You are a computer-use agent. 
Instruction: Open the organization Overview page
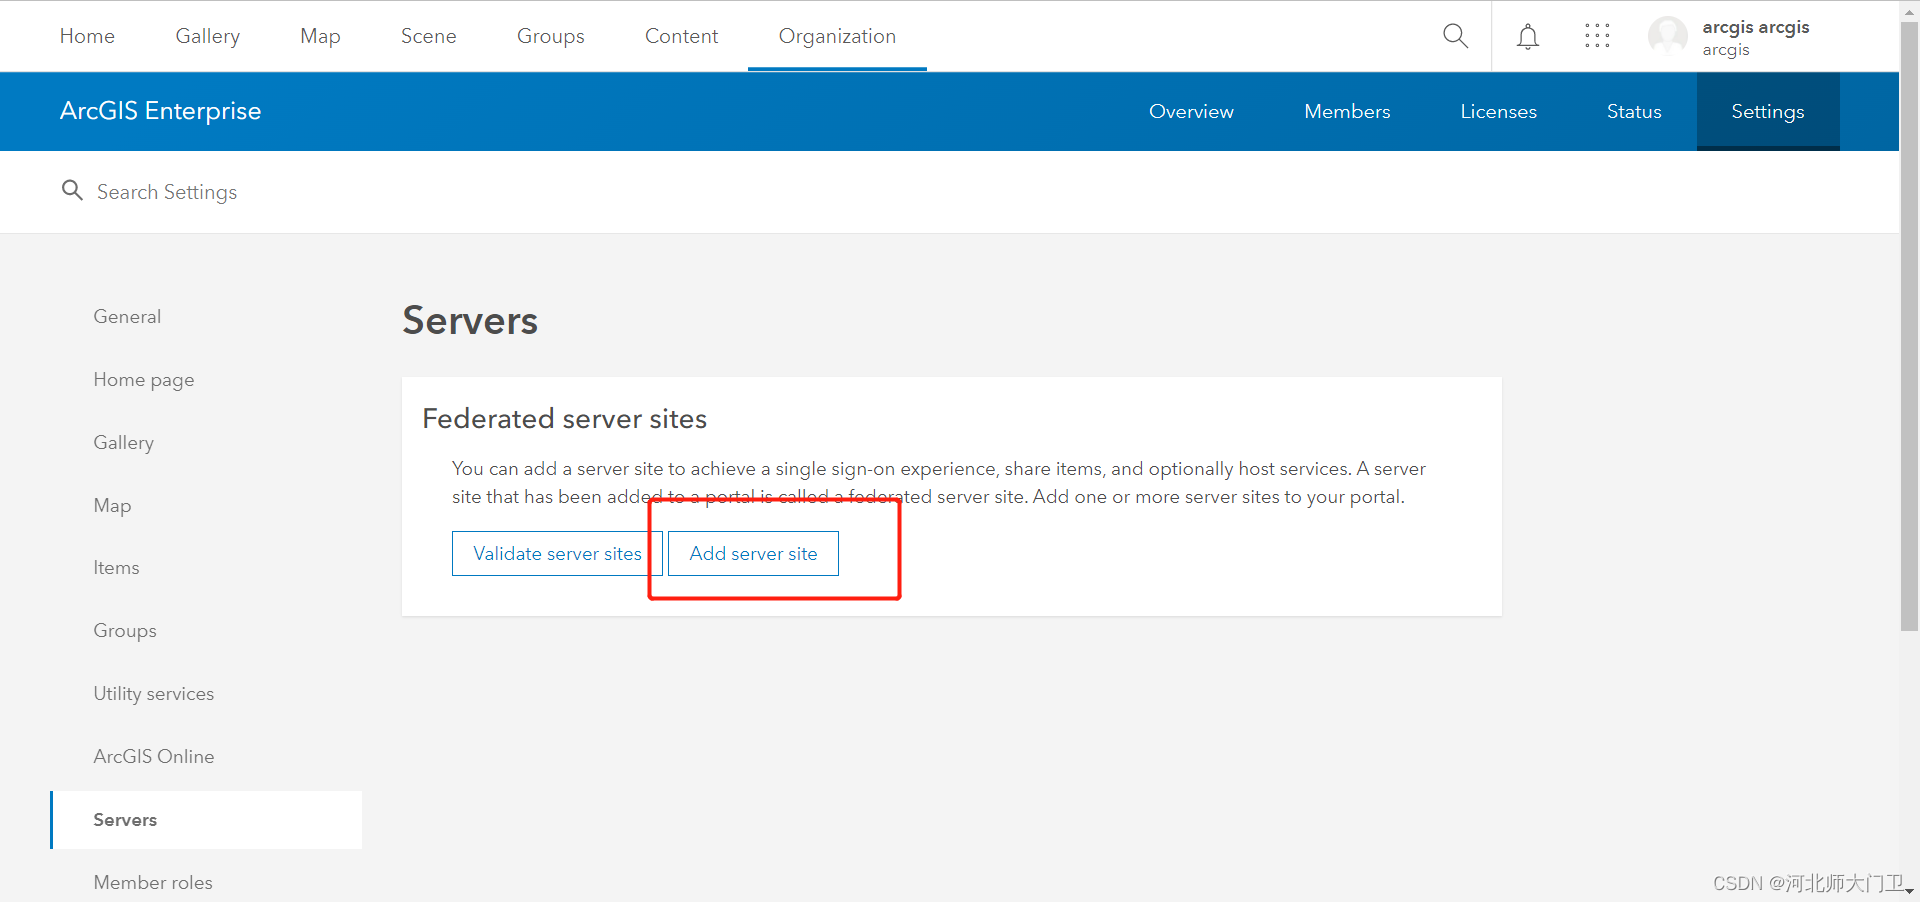tap(1191, 111)
